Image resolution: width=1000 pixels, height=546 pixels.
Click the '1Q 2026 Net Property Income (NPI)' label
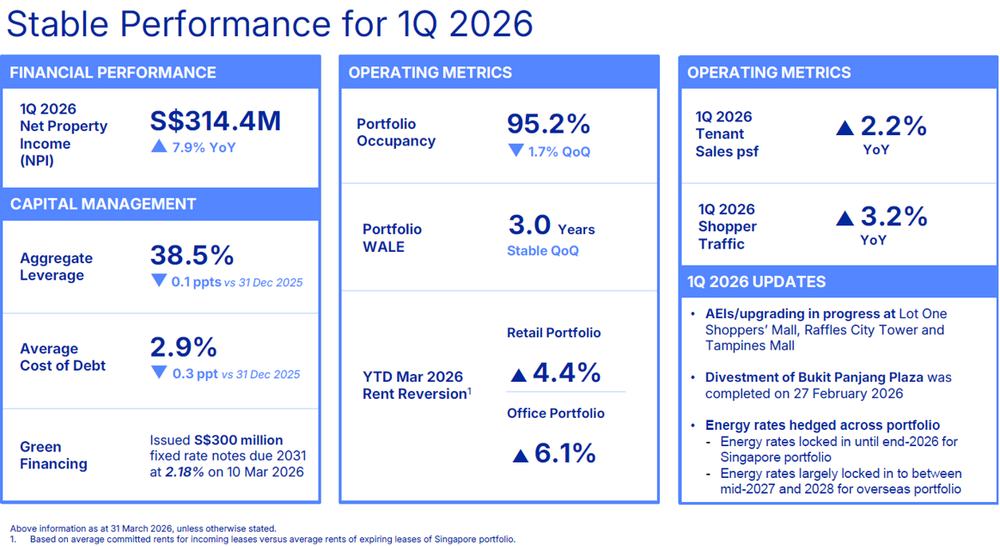coord(64,135)
